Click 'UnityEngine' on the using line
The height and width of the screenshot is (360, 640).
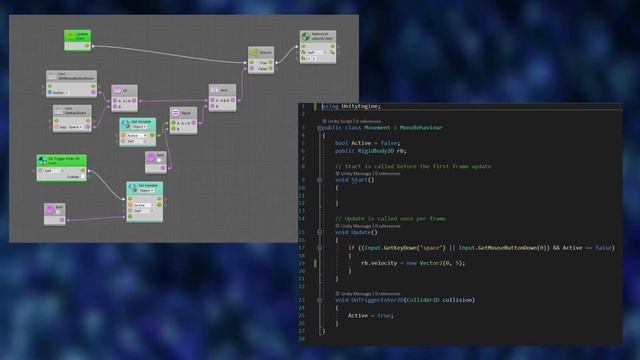[x=359, y=106]
